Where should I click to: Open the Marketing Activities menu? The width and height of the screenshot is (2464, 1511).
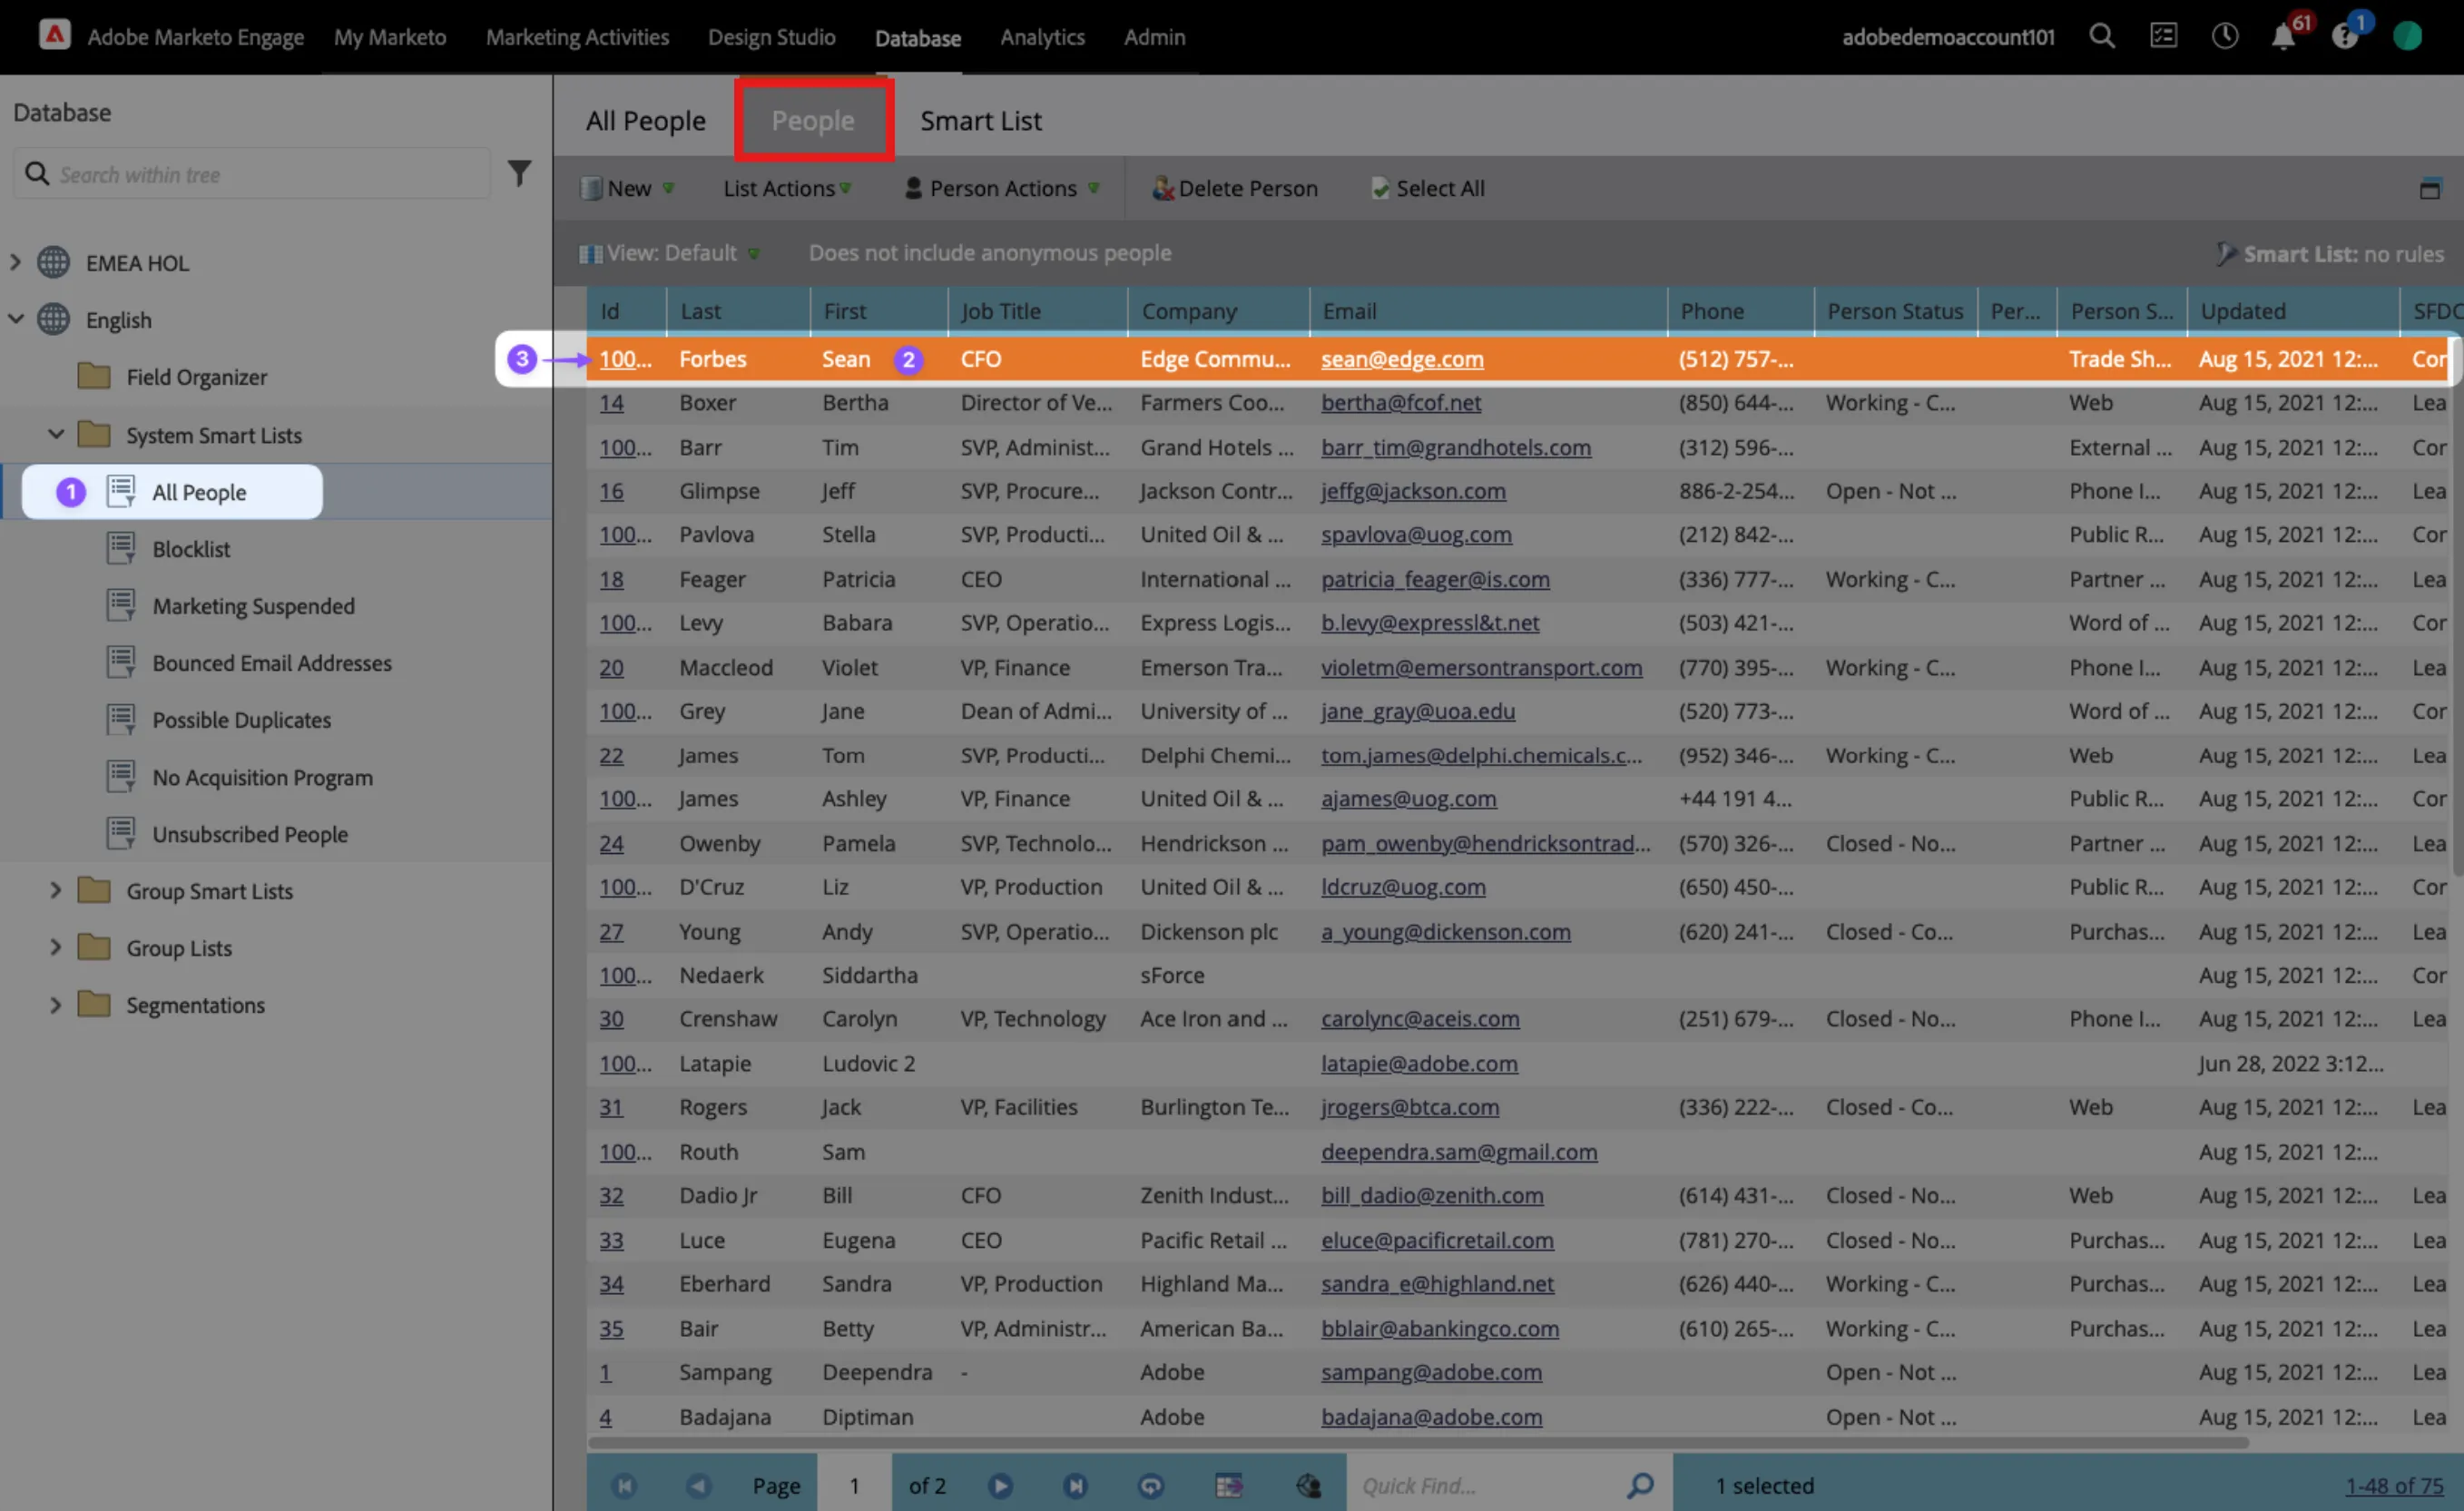click(577, 37)
